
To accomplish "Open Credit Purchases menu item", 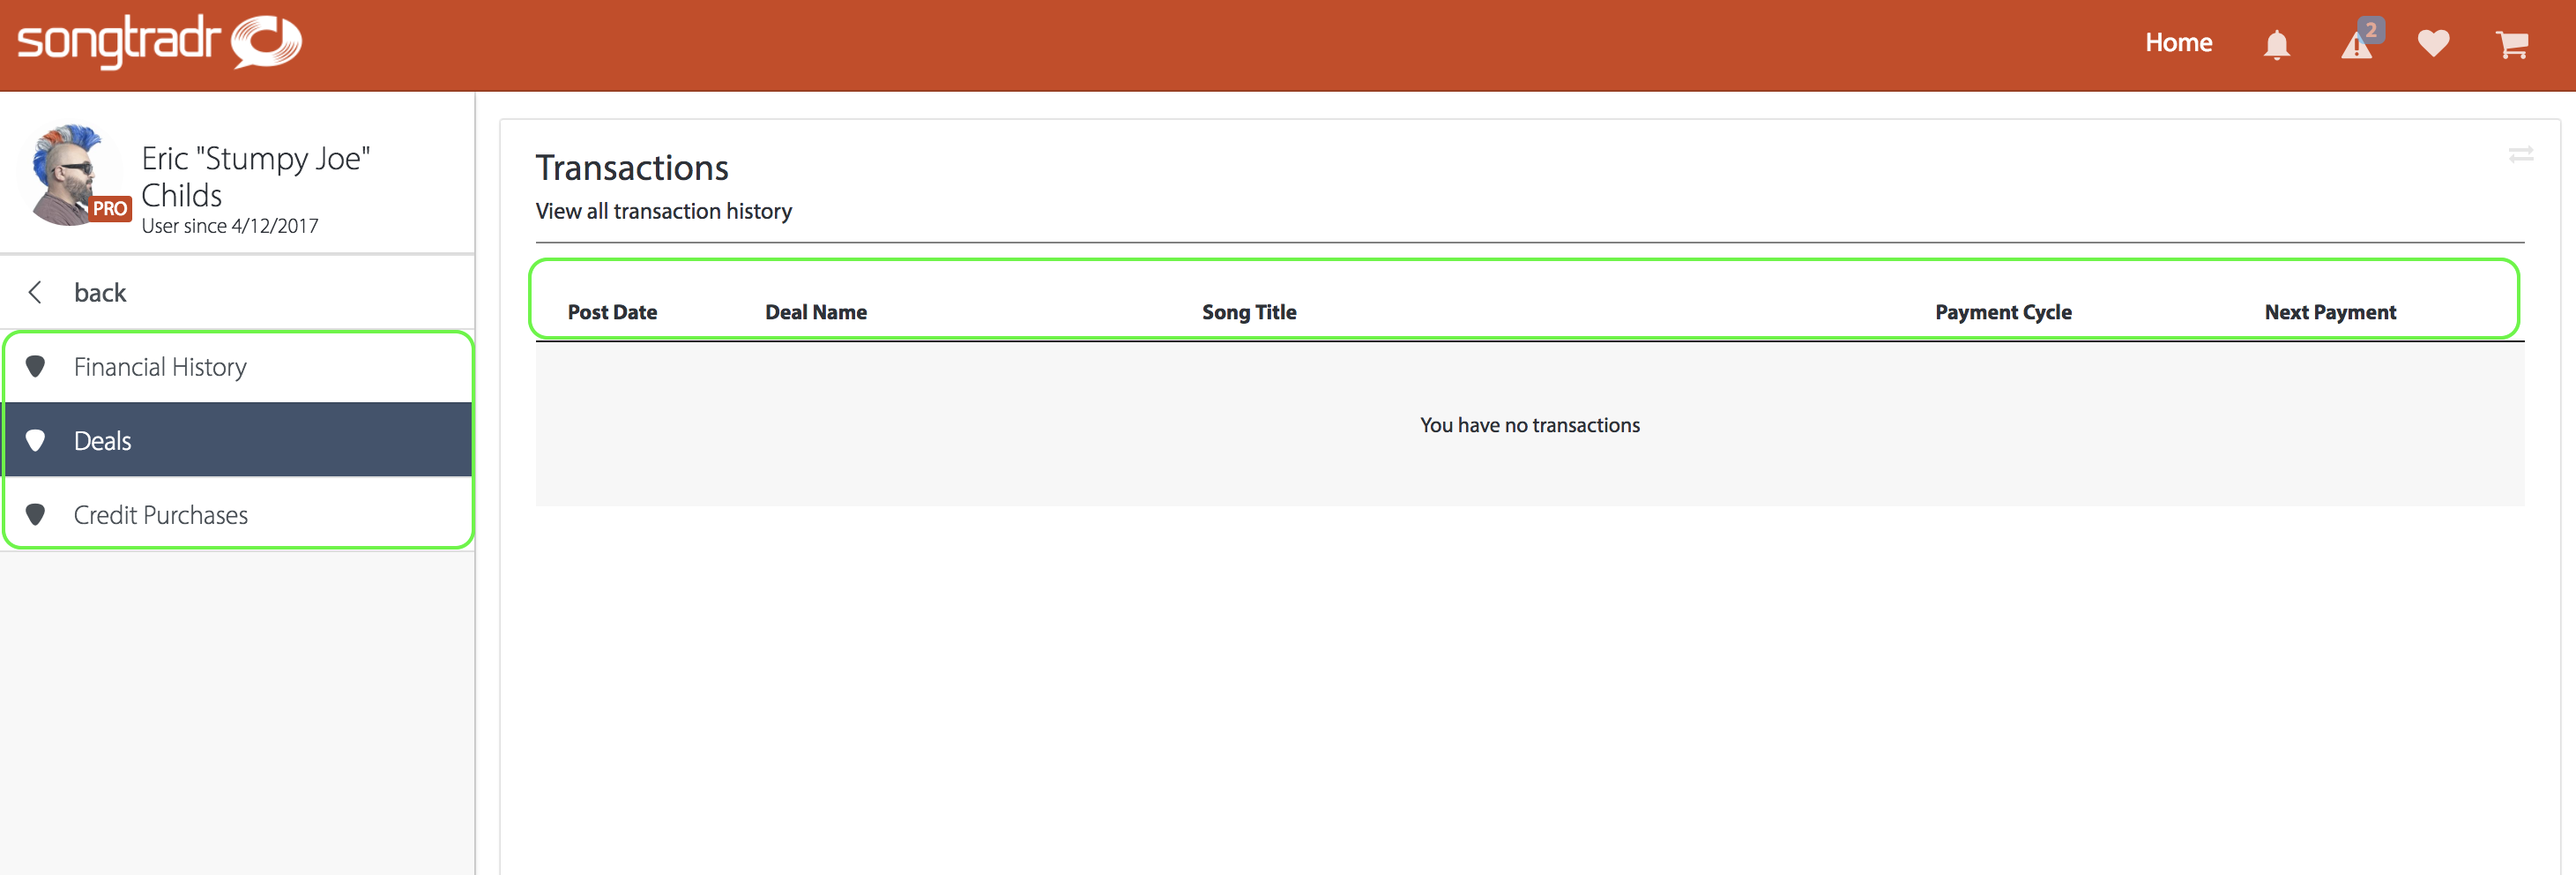I will coord(238,514).
